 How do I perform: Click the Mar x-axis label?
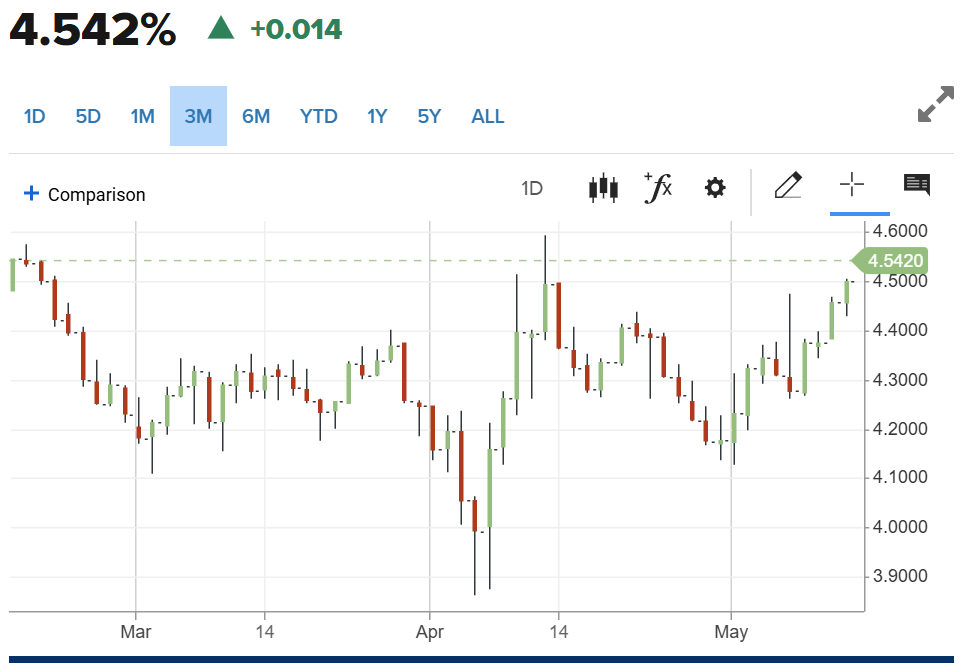click(136, 631)
